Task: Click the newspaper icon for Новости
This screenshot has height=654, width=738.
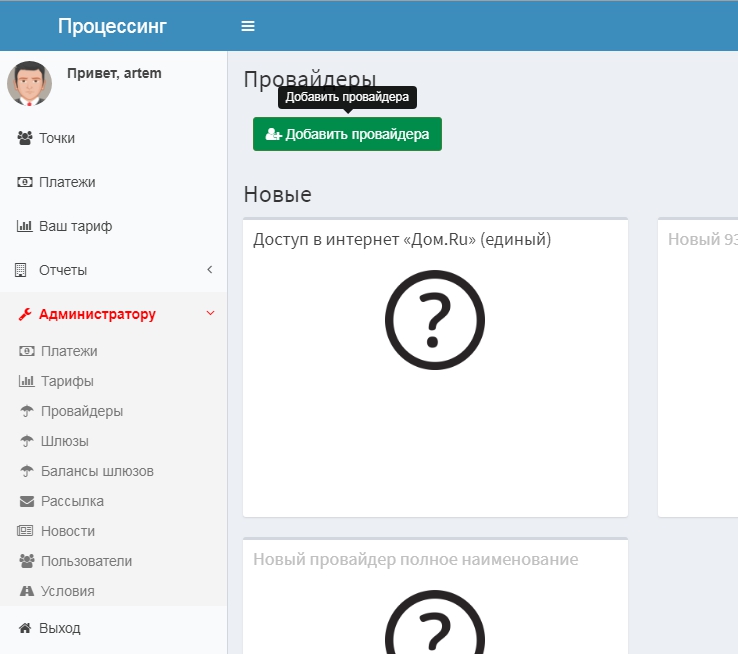Action: click(26, 531)
